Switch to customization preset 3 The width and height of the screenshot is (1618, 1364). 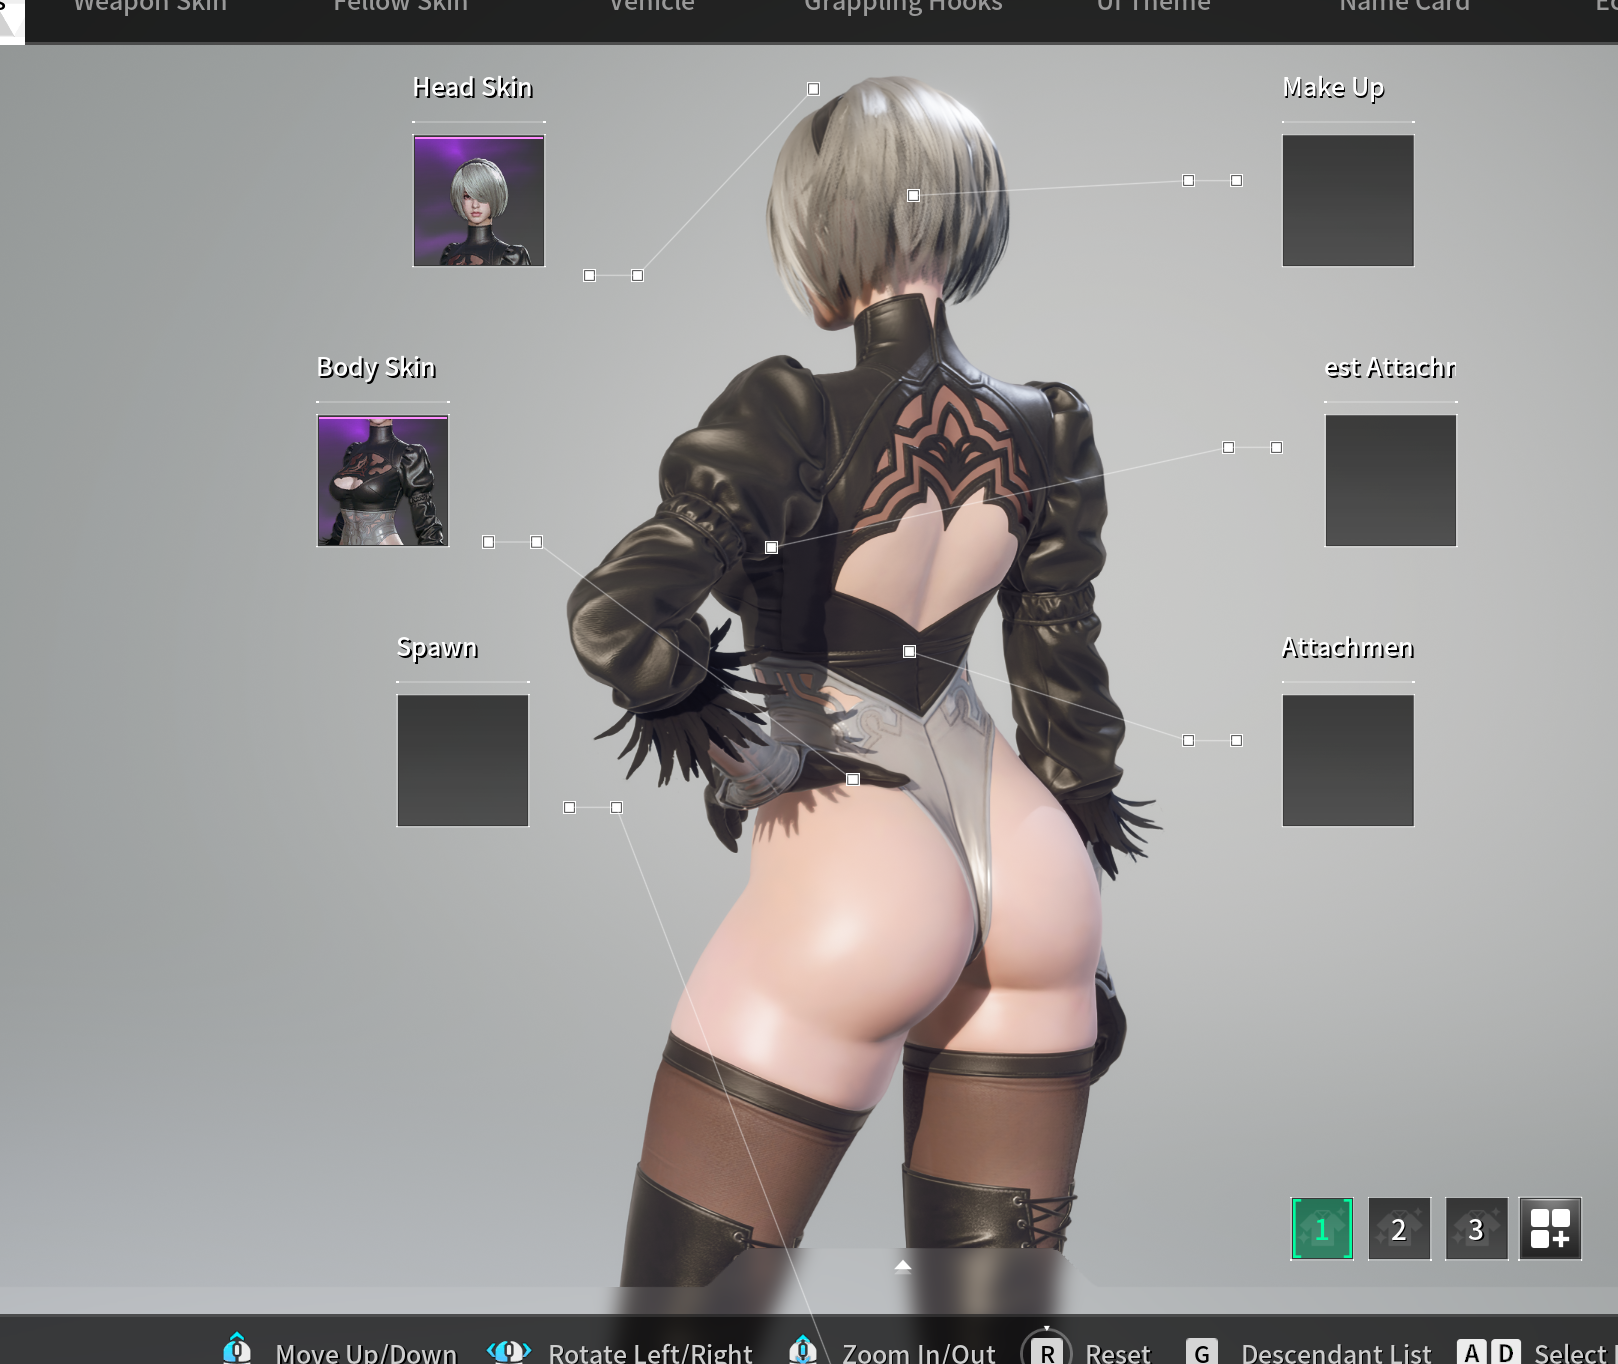pos(1476,1229)
